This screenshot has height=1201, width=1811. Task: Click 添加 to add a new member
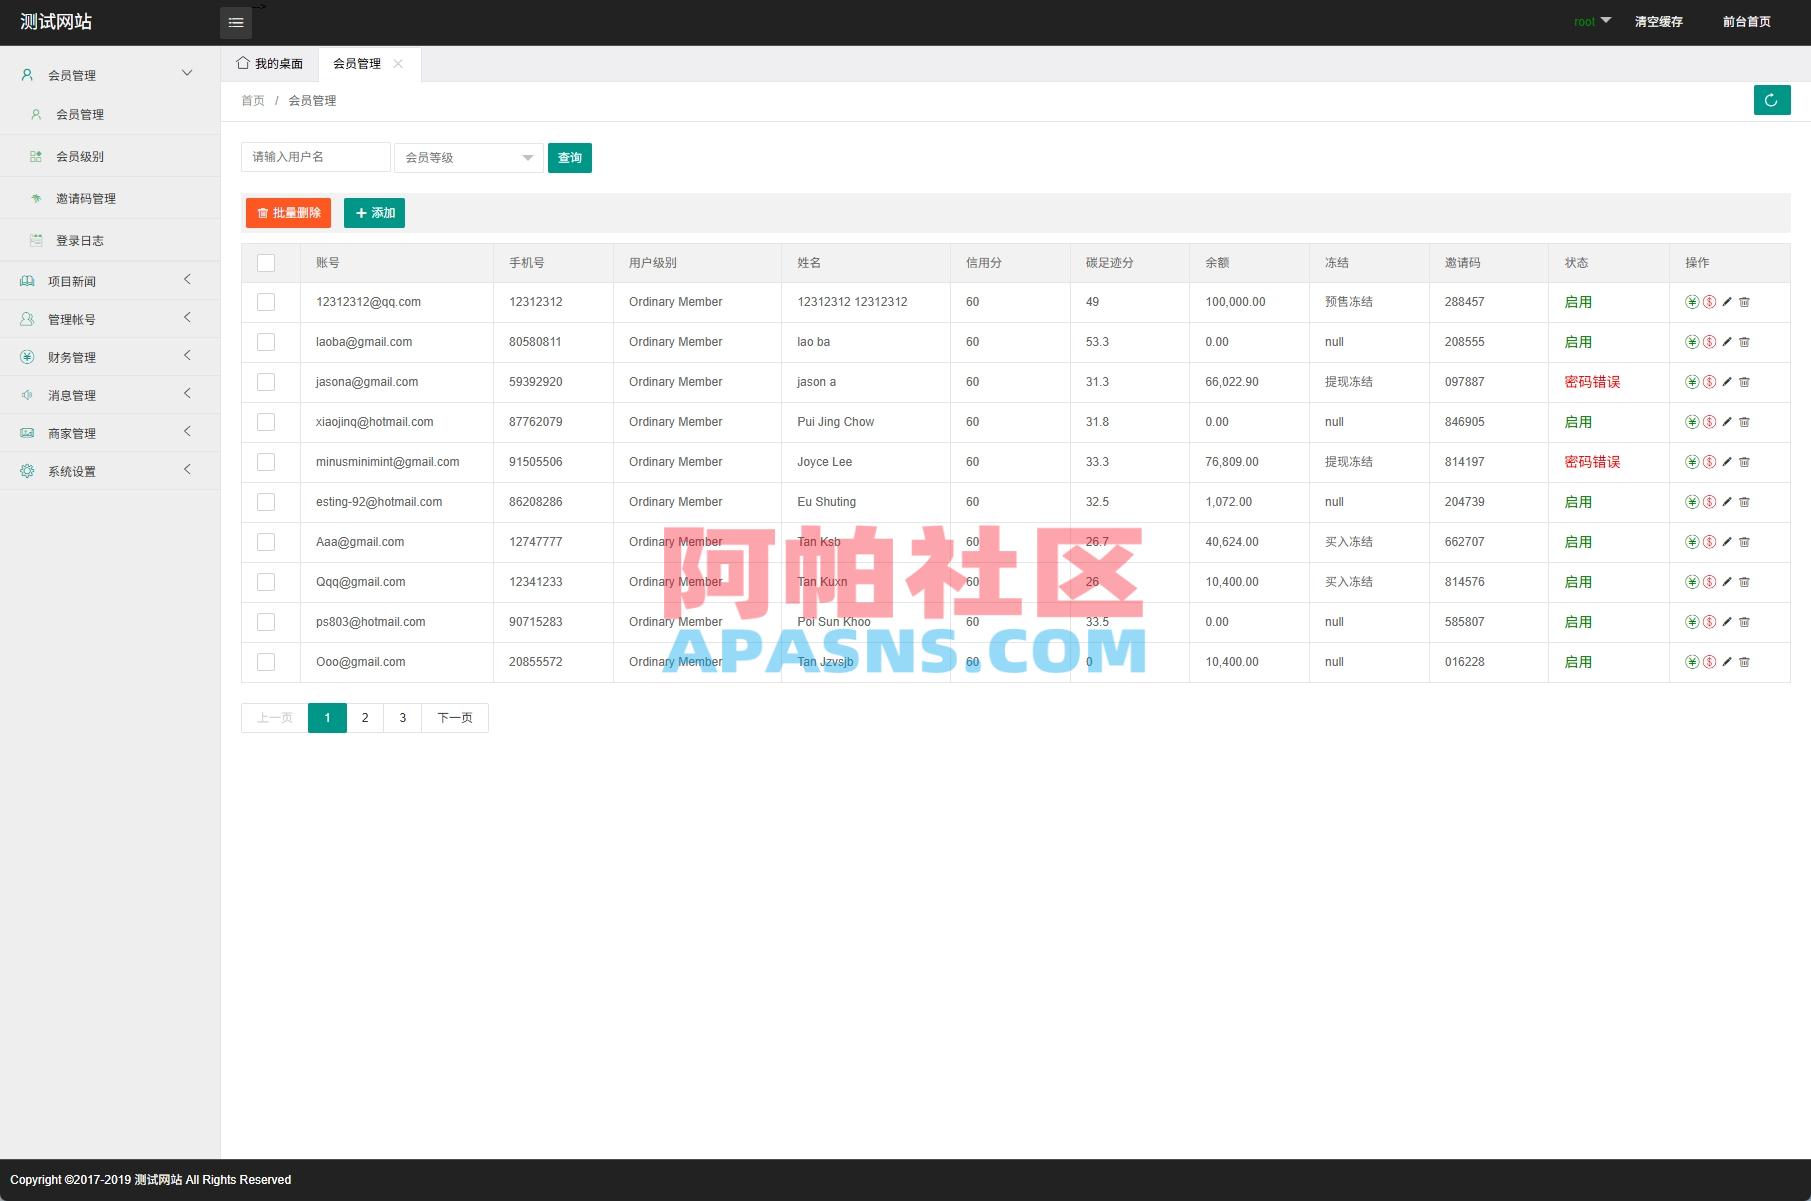[374, 213]
